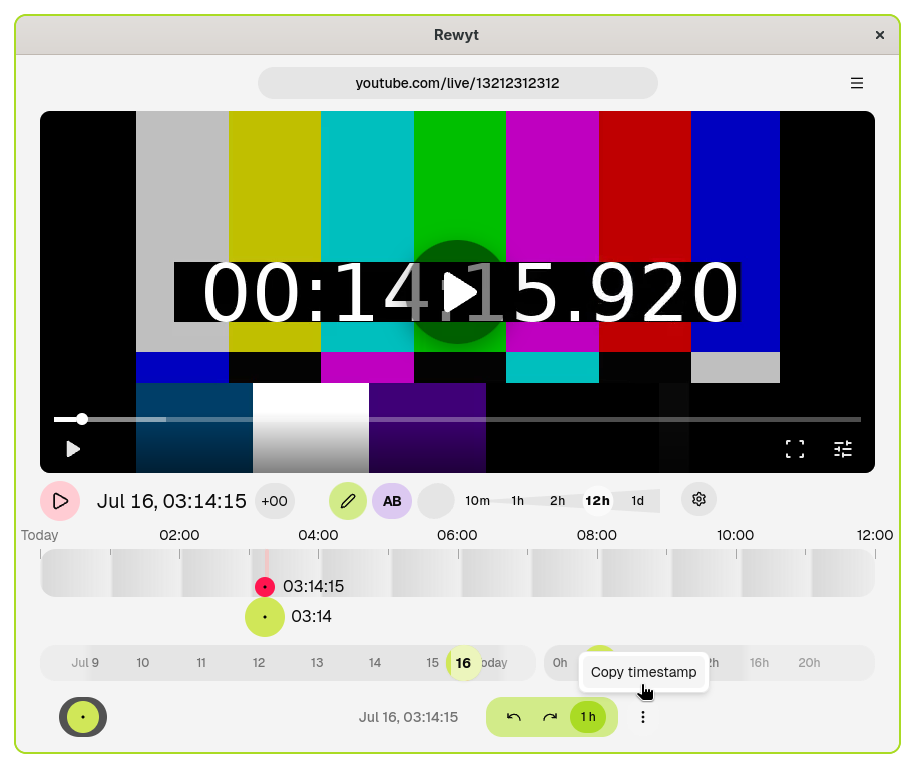
Task: Click the undo arrow icon
Action: pyautogui.click(x=513, y=717)
